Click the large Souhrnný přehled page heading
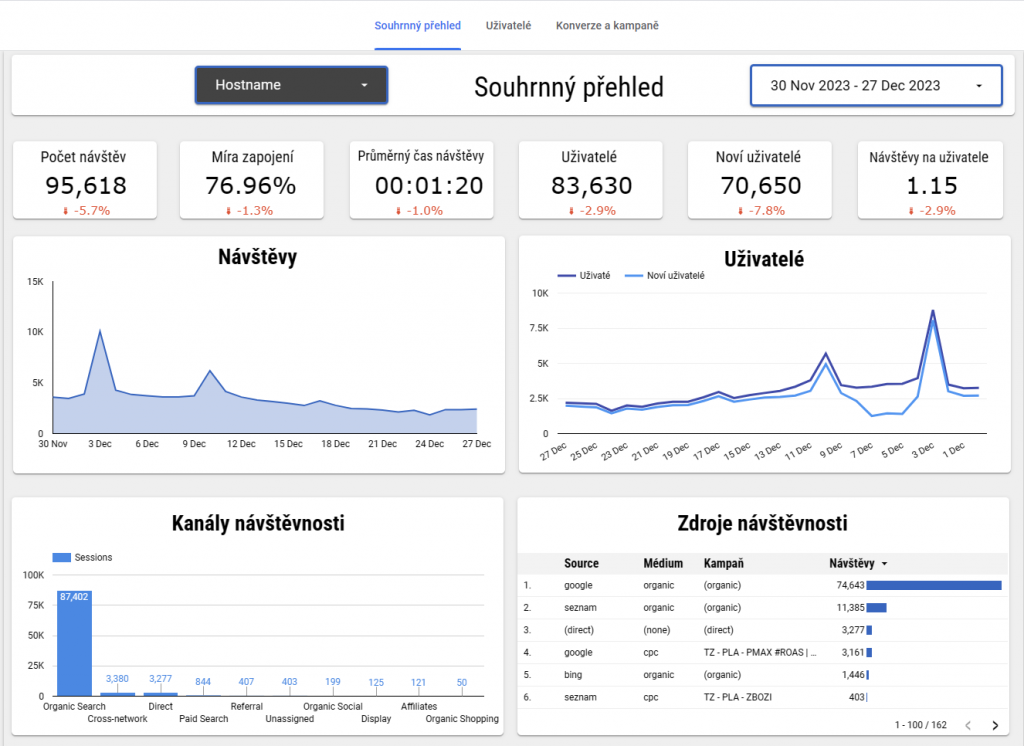The width and height of the screenshot is (1024, 746). pos(569,87)
